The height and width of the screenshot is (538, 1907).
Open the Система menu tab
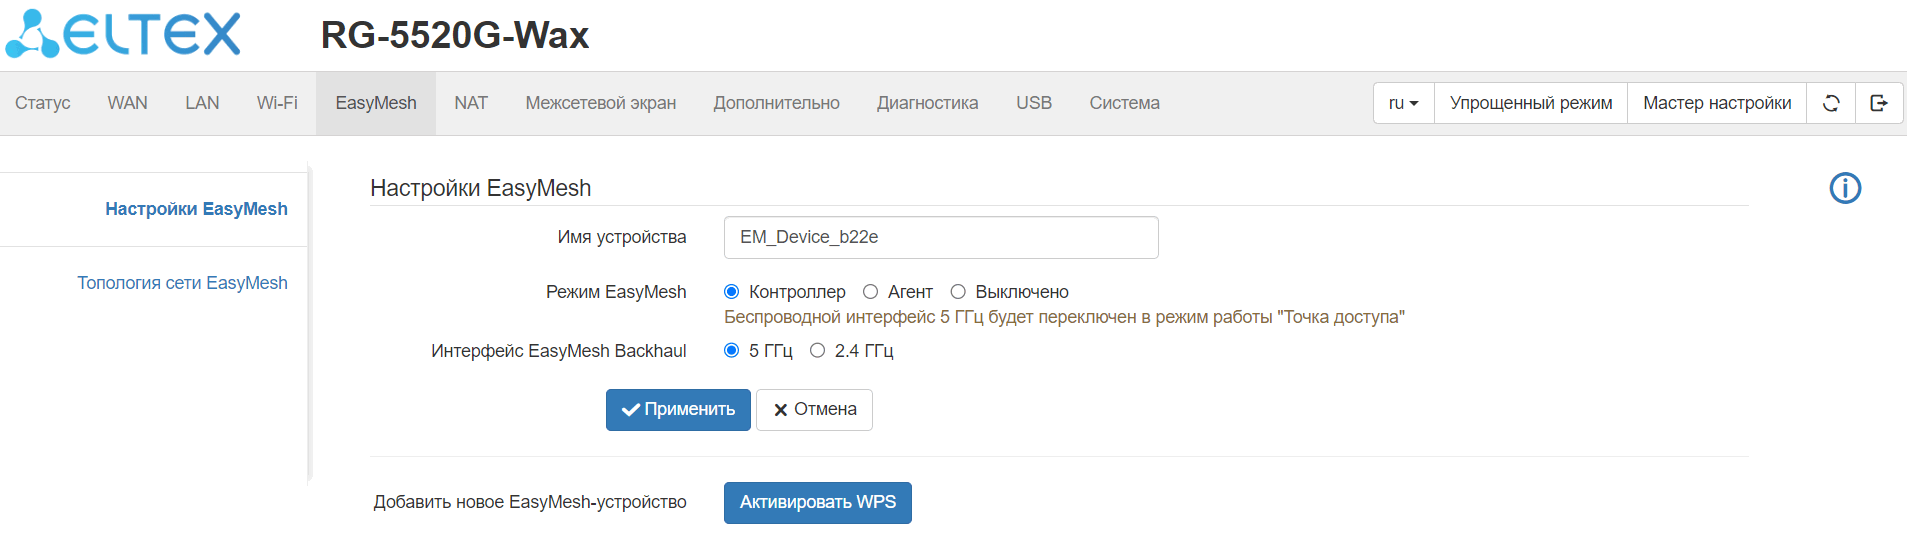1124,103
